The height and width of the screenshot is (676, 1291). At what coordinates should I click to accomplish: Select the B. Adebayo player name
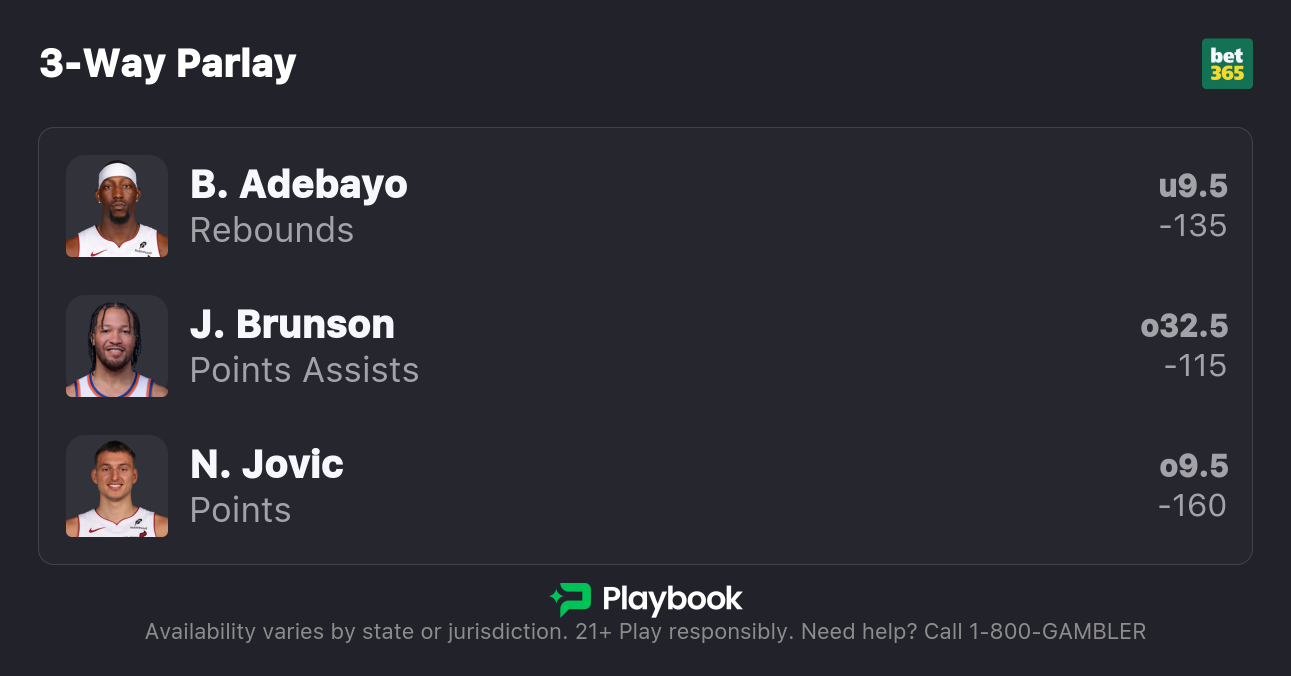pos(299,184)
